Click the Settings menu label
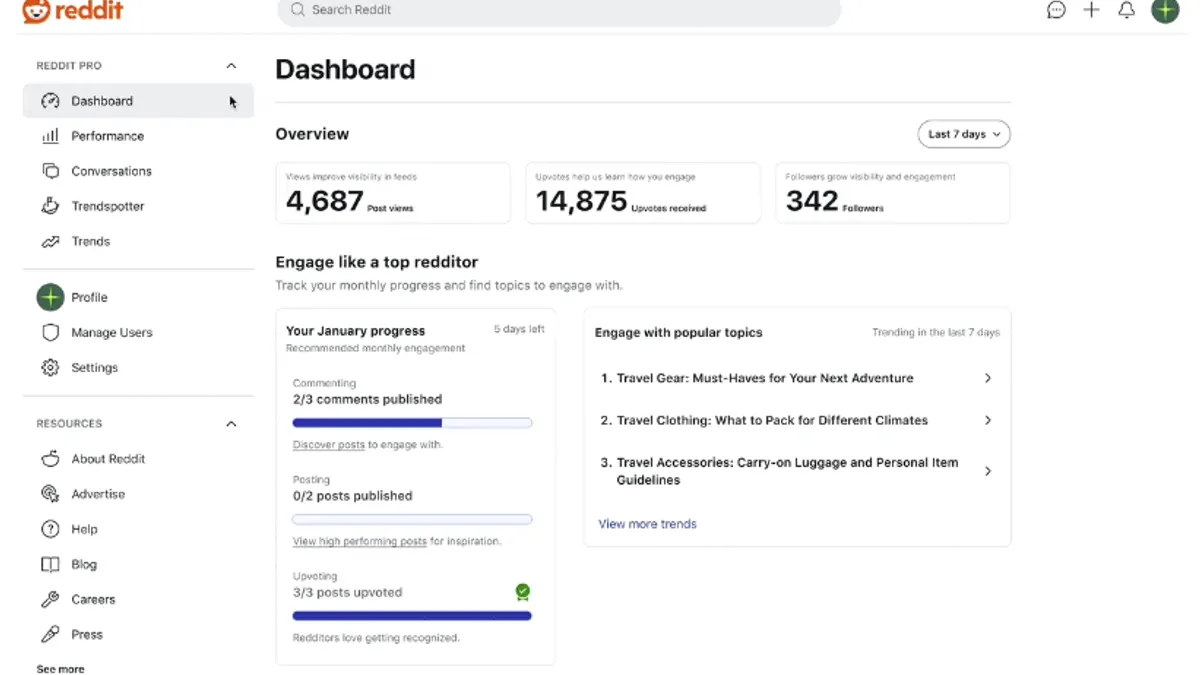The width and height of the screenshot is (1200, 675). (94, 367)
